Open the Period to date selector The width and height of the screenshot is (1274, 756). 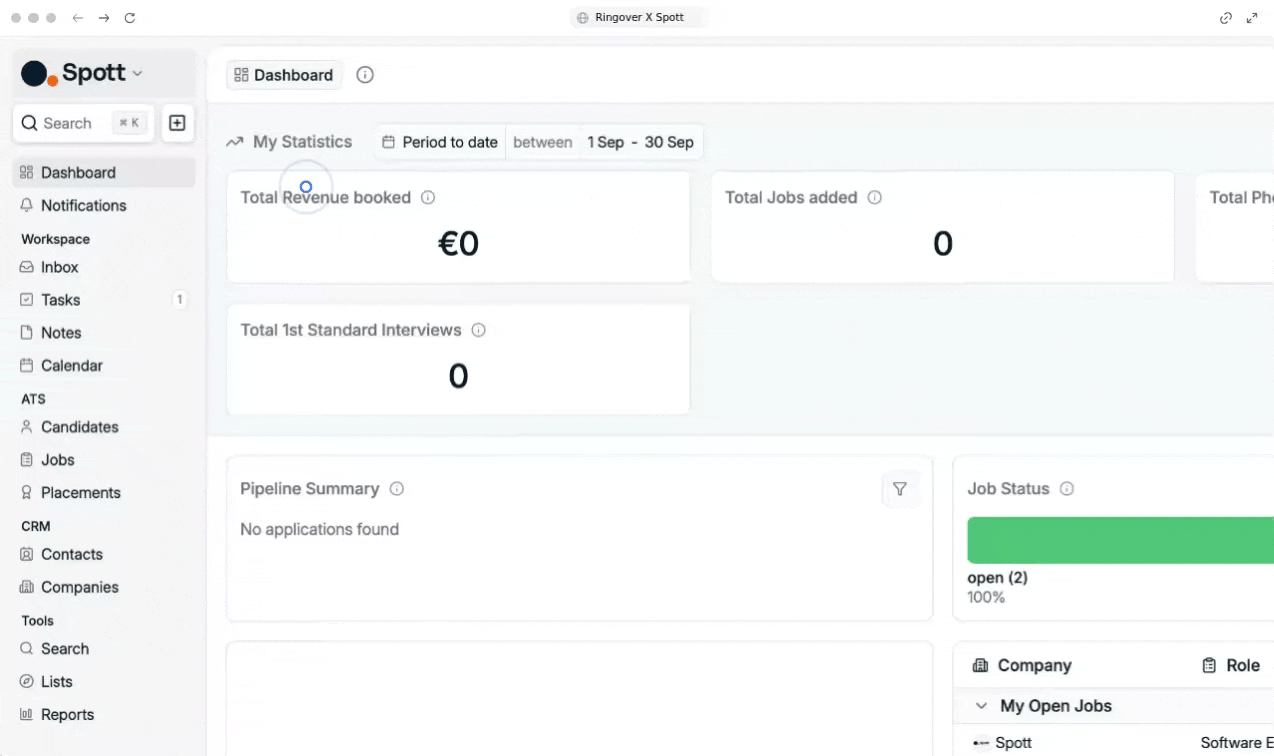tap(440, 142)
